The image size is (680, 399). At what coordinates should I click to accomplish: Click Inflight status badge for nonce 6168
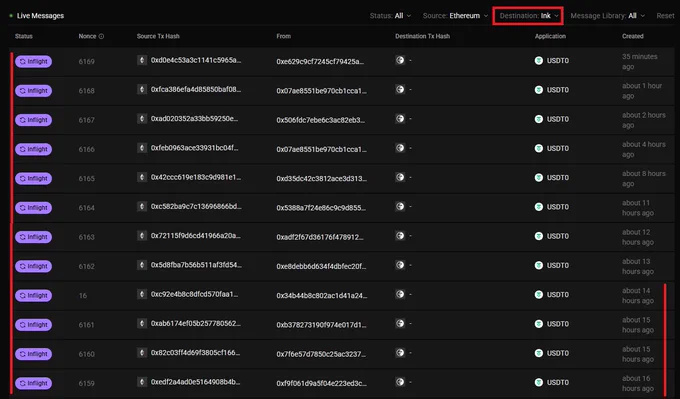33,91
